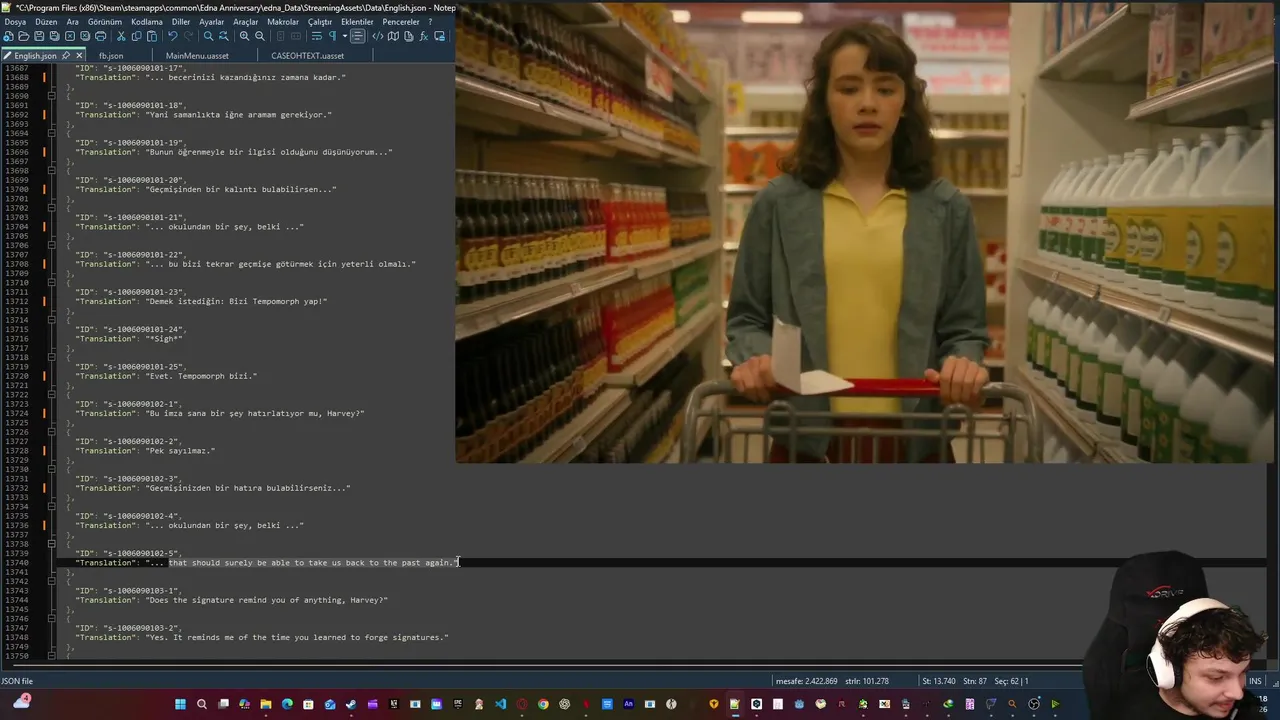Click the line containing "Pek sayılmaz."
This screenshot has height=720, width=1280.
(x=145, y=451)
